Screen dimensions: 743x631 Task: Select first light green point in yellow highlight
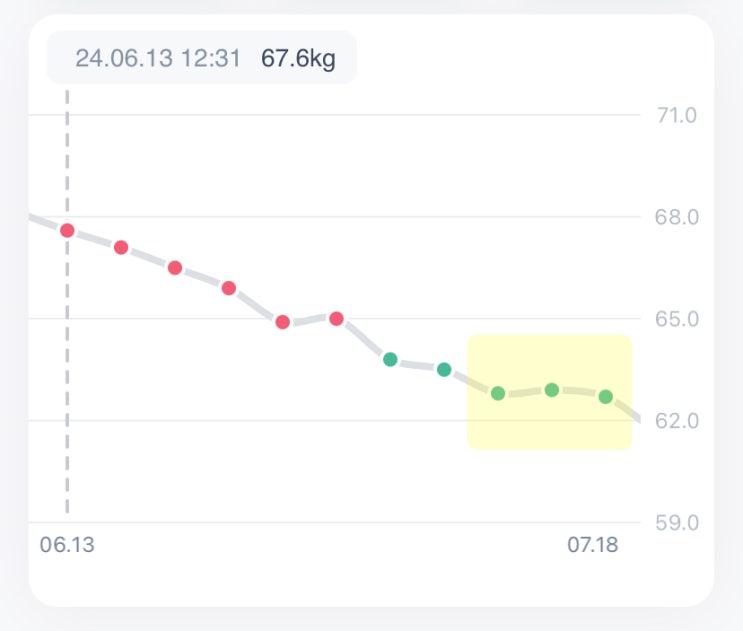point(498,393)
